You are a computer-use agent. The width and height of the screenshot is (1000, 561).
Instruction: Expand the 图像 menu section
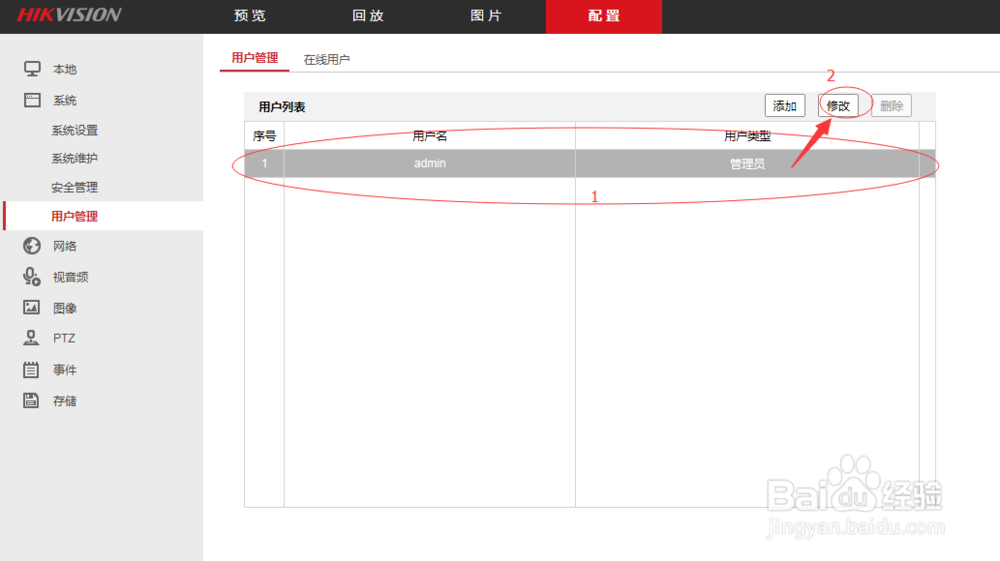point(65,309)
